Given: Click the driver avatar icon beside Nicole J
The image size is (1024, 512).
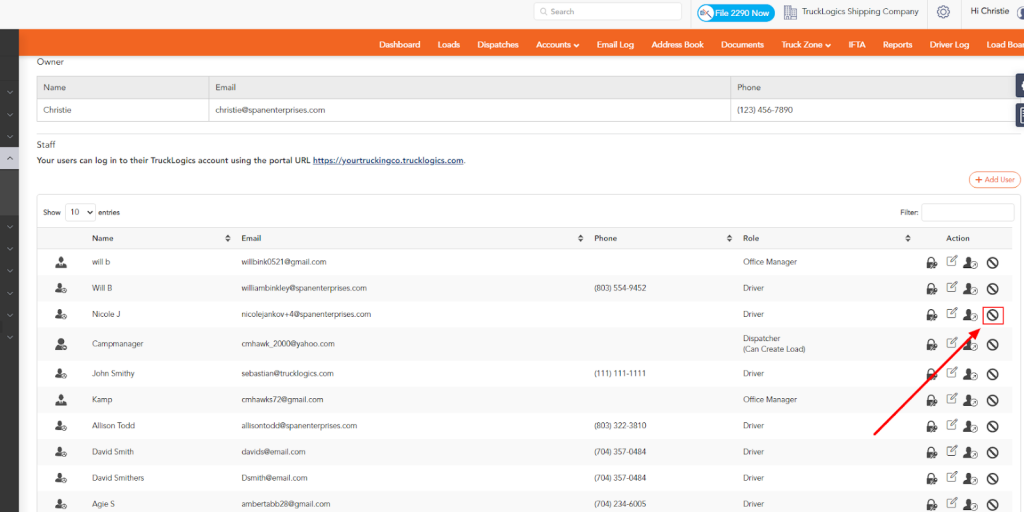Looking at the screenshot, I should 61,314.
